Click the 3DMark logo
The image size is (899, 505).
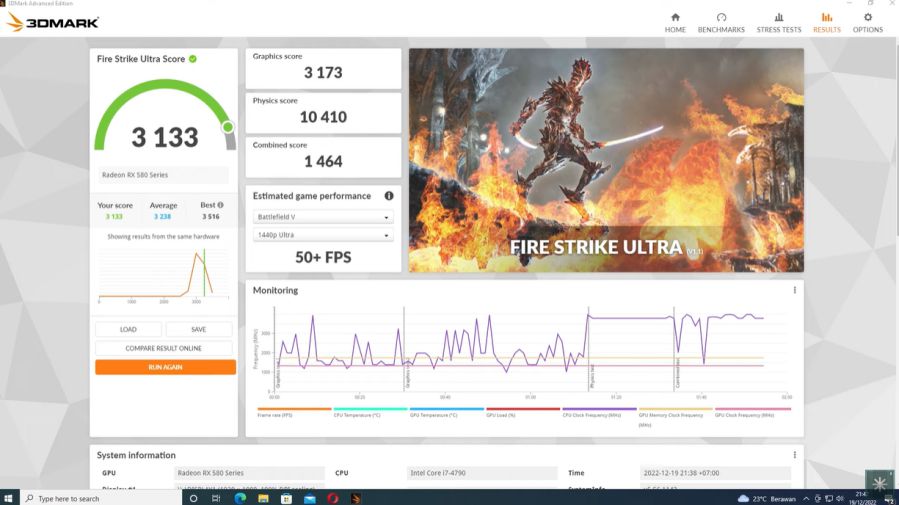[53, 23]
